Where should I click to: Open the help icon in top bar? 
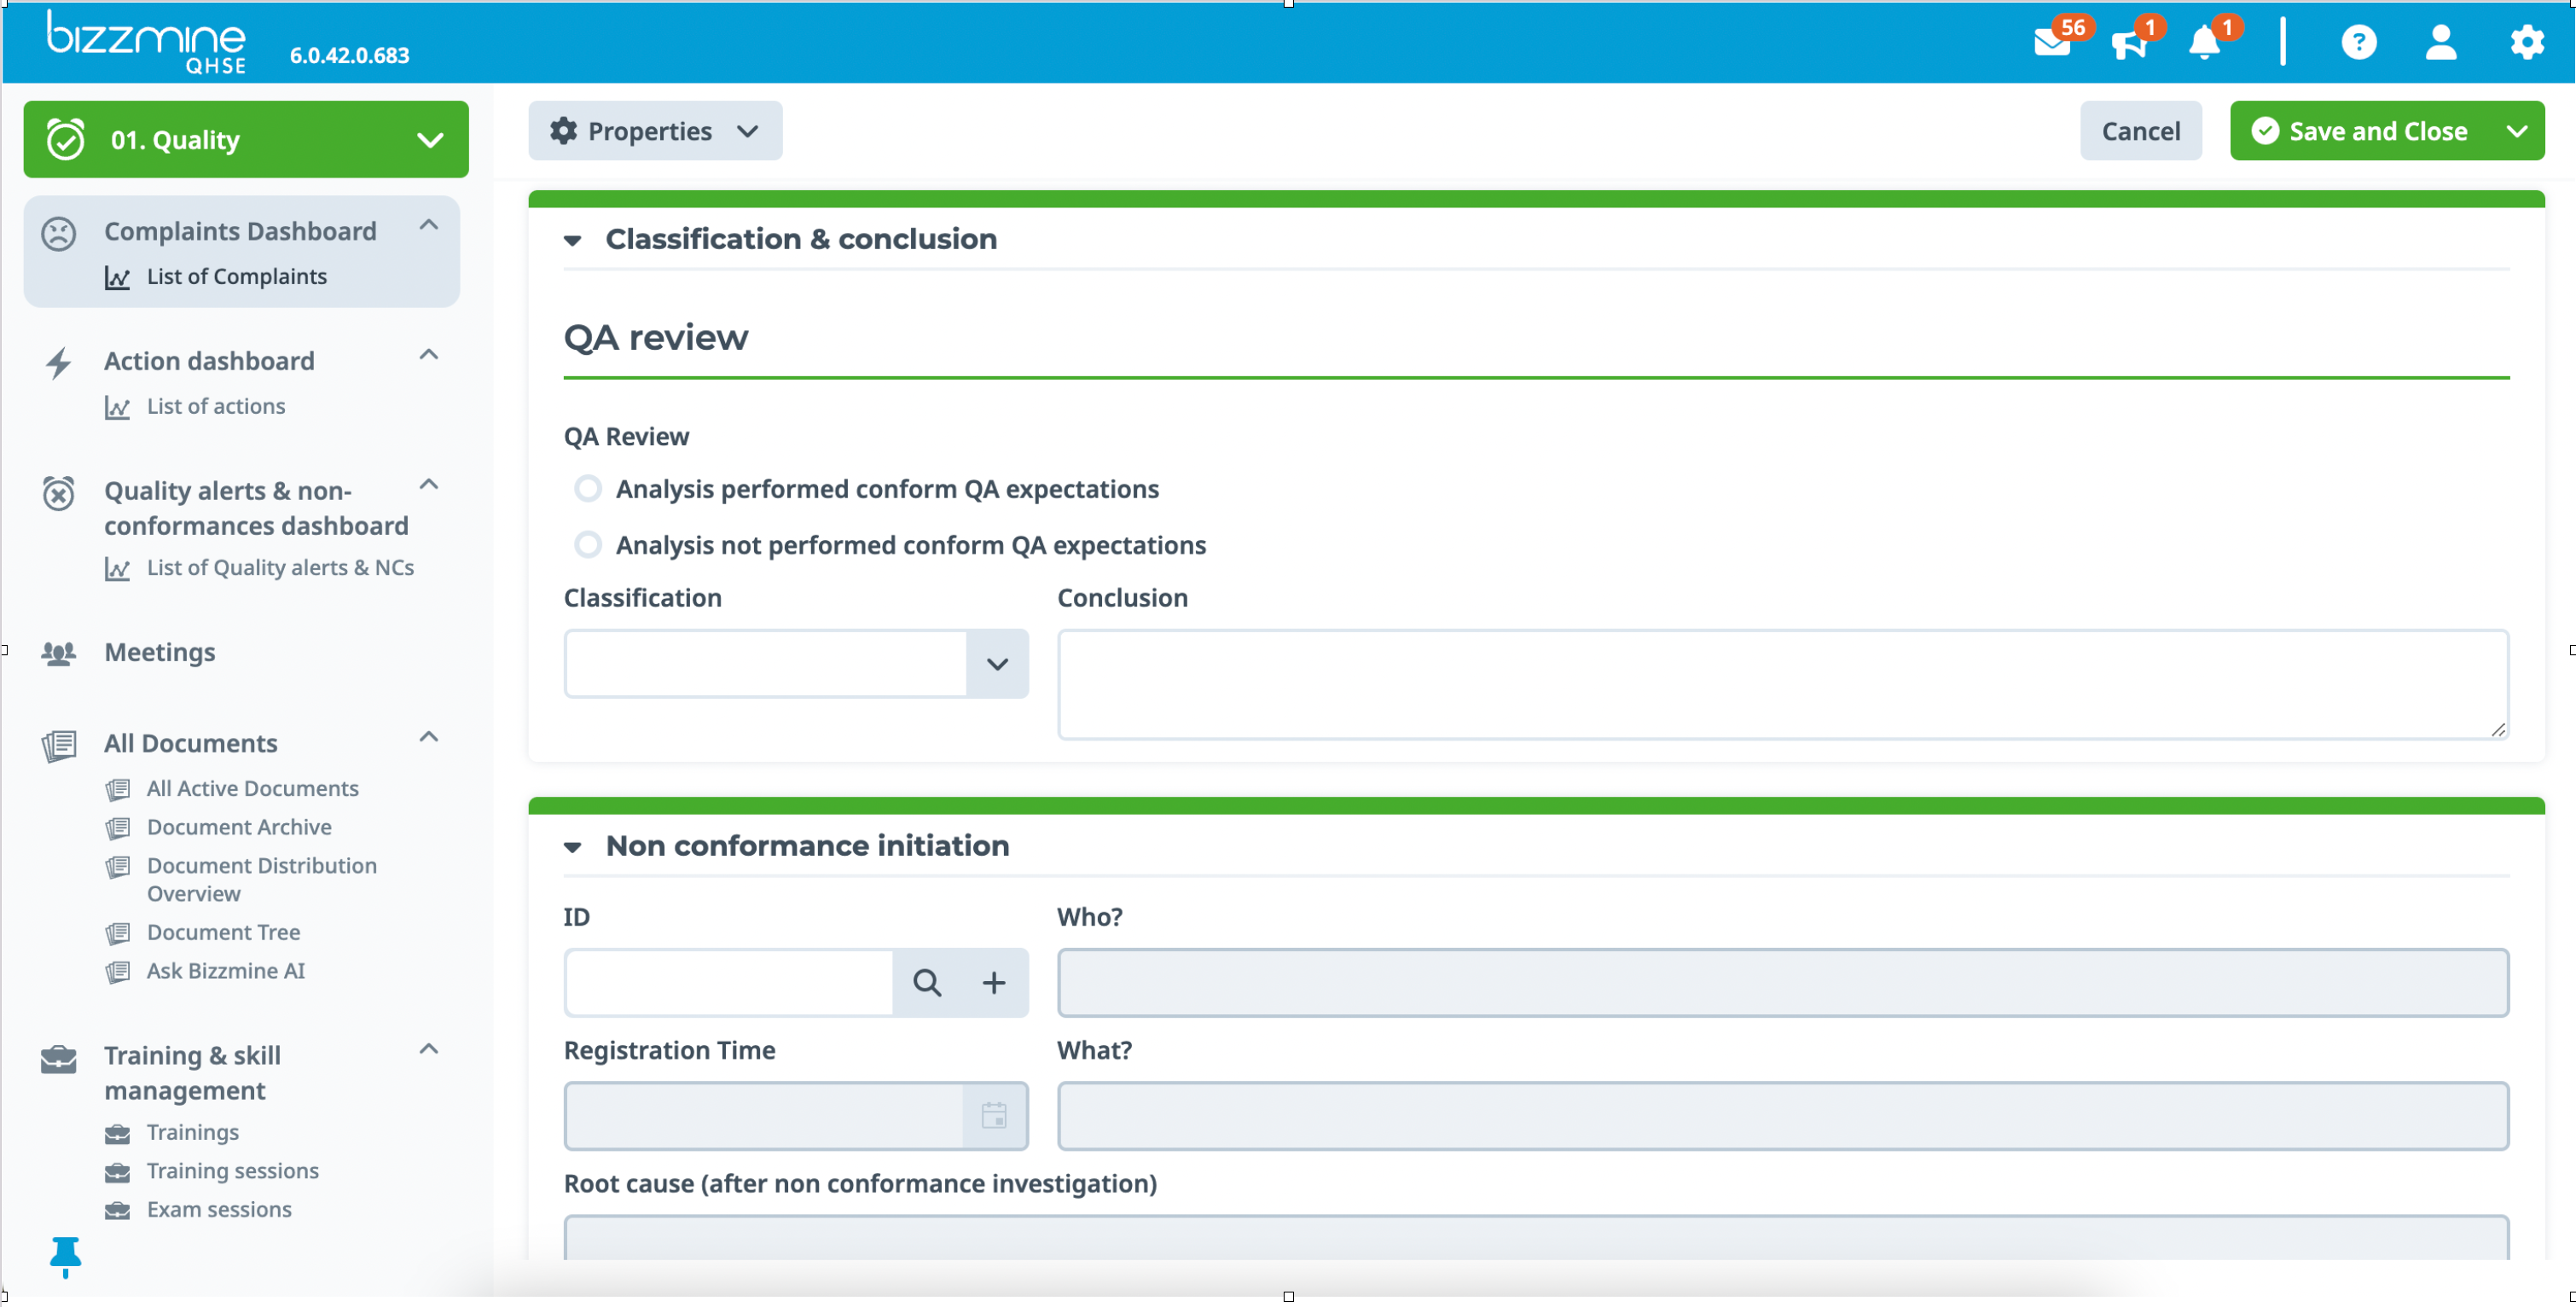coord(2359,42)
